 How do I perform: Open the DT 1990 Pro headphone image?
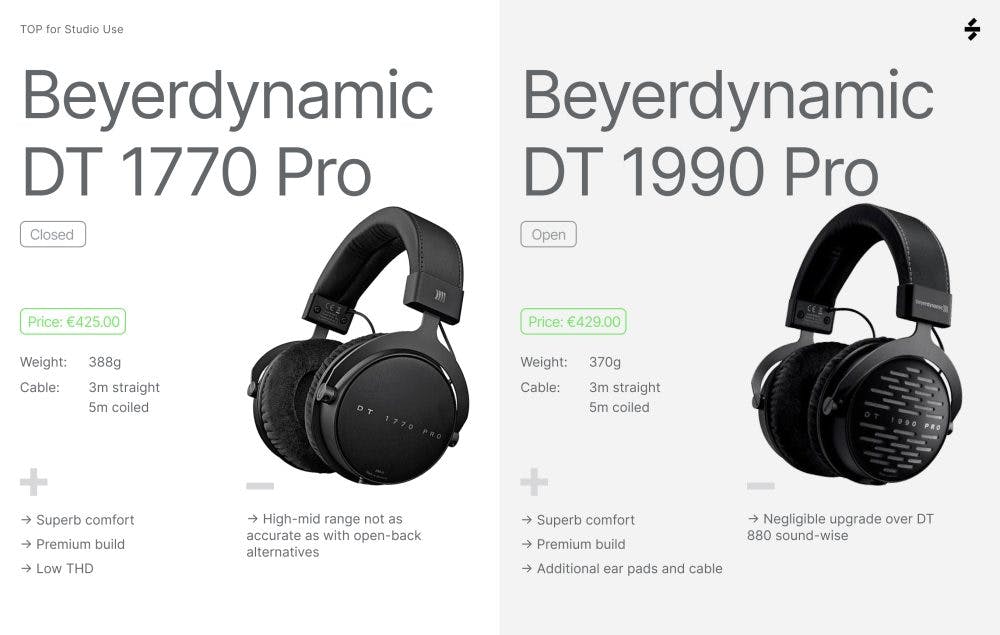point(857,344)
